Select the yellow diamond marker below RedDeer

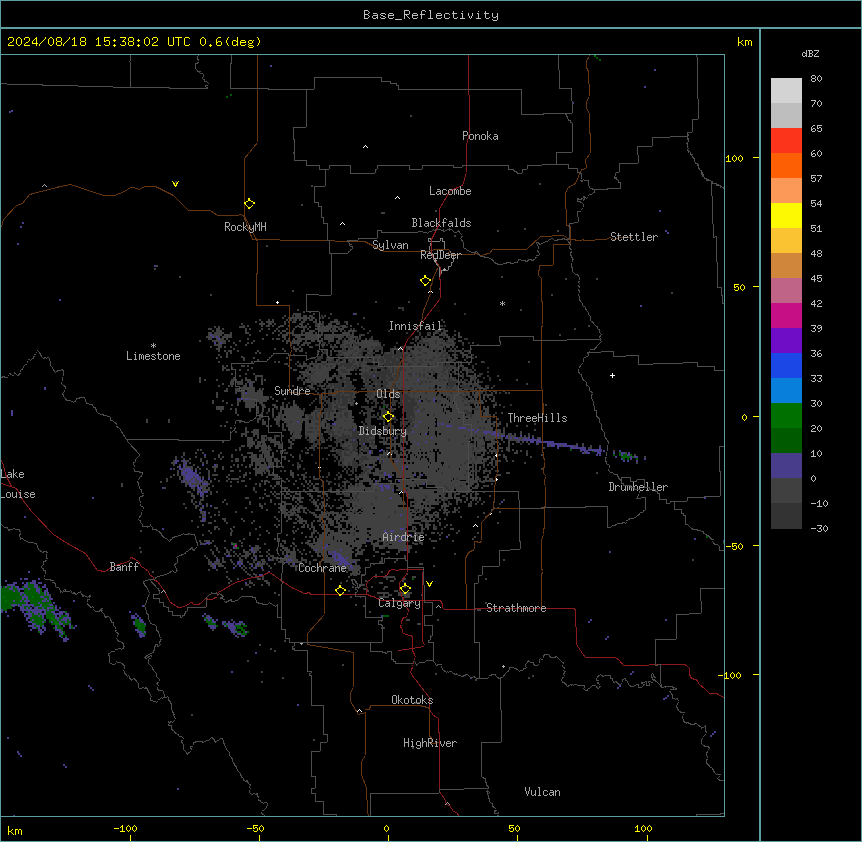(x=426, y=281)
